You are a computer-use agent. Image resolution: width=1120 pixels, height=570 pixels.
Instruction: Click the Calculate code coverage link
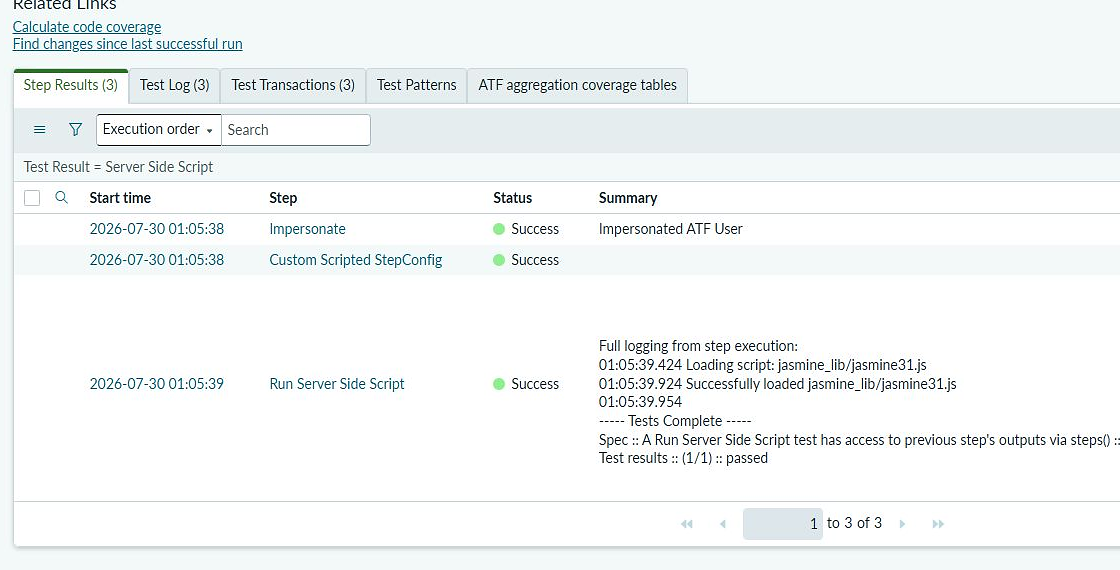tap(87, 27)
